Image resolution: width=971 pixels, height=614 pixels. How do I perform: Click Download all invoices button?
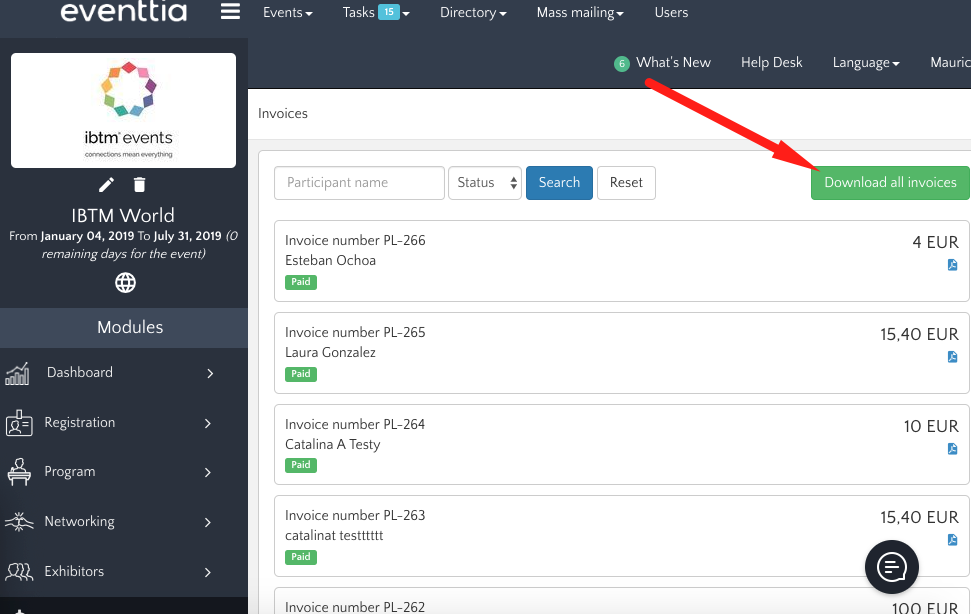point(890,183)
